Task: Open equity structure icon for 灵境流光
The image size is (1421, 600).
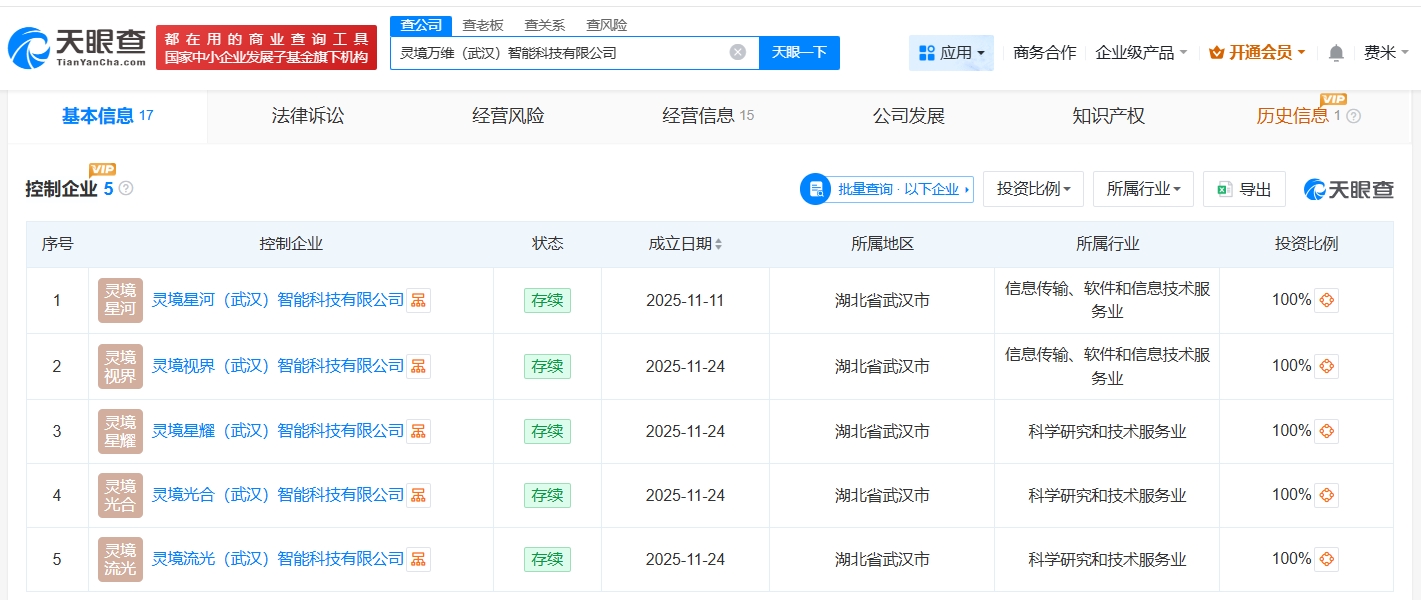Action: click(419, 559)
